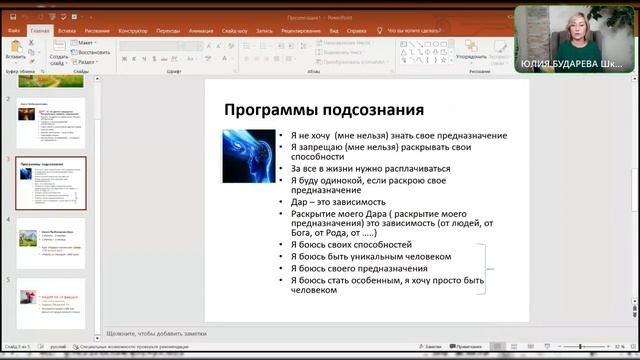The height and width of the screenshot is (360, 640).
Task: Toggle text shadow (S) formatting
Action: [x=154, y=59]
